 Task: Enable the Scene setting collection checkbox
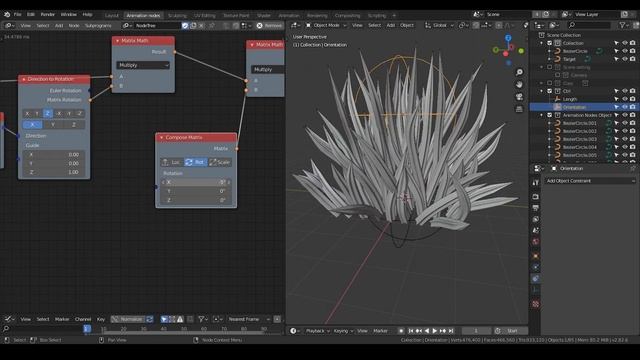pyautogui.click(x=550, y=67)
